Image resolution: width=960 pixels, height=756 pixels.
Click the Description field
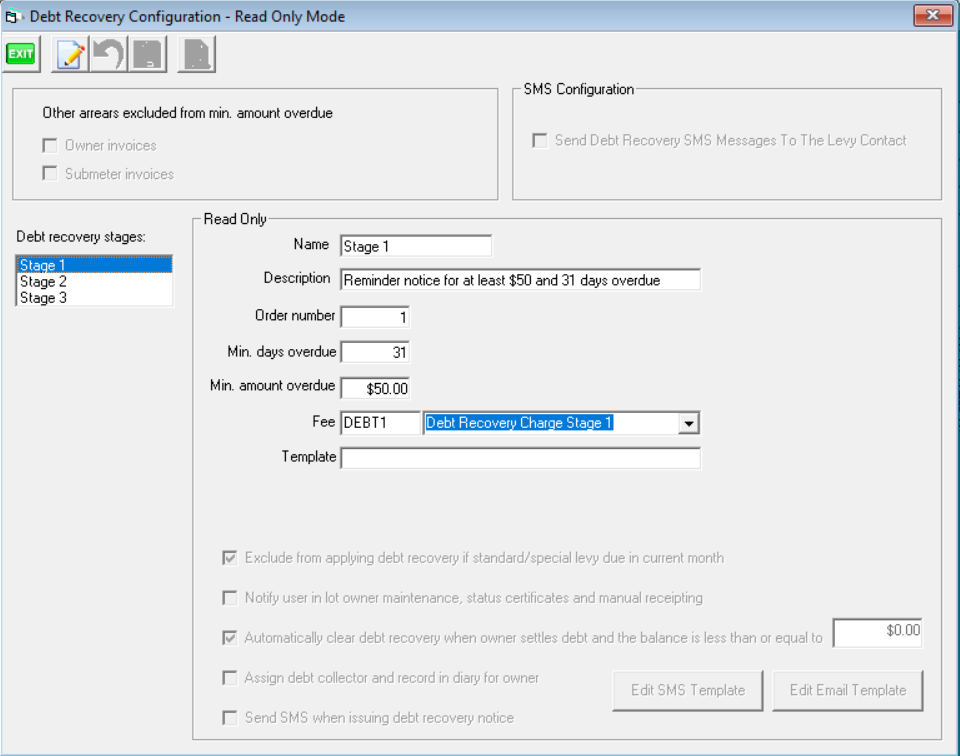tap(520, 280)
